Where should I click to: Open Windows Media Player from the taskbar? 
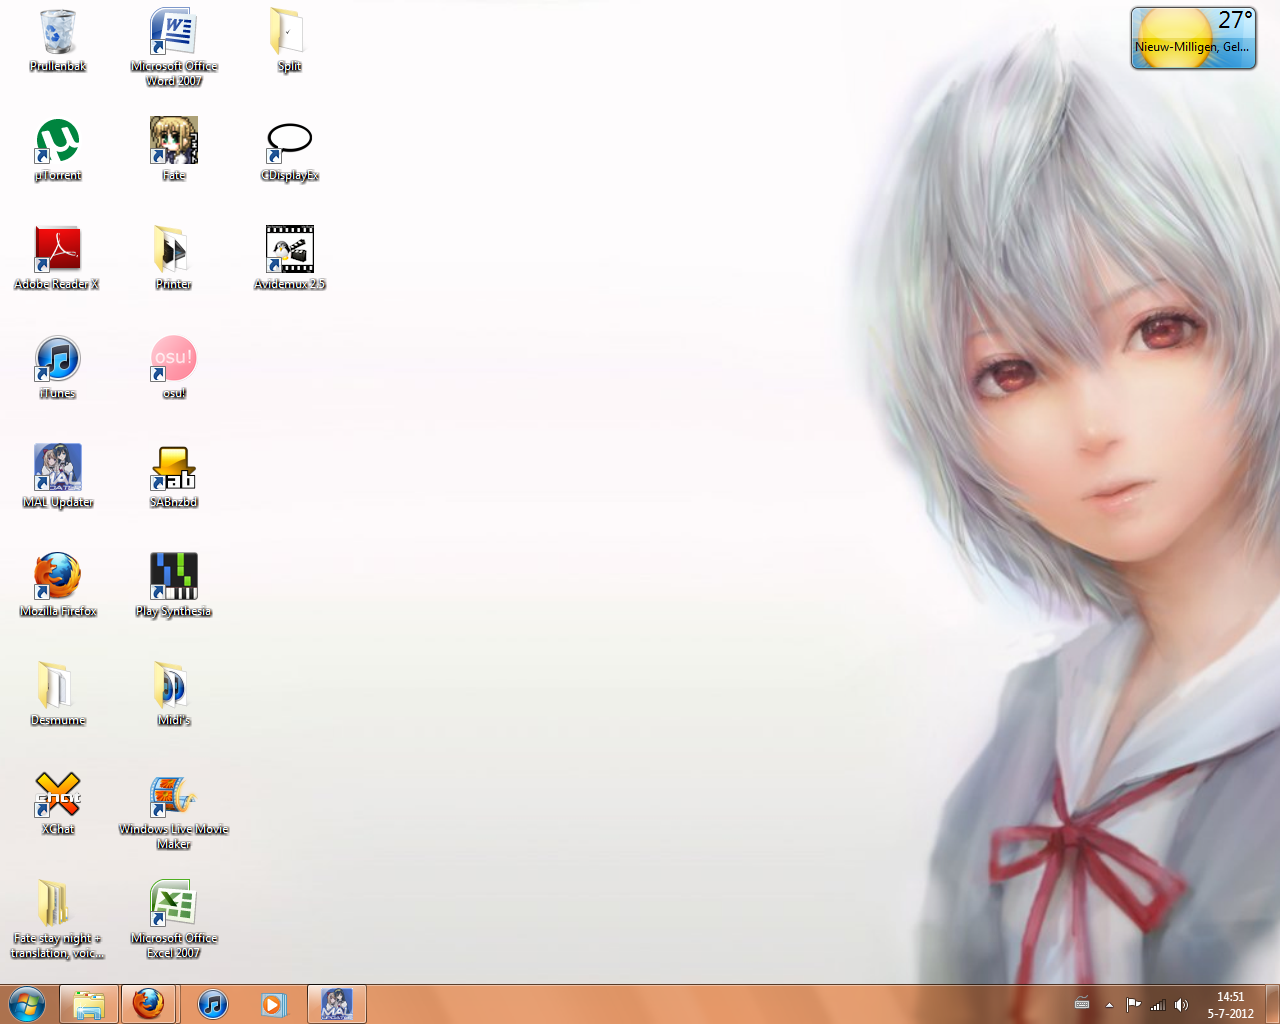pyautogui.click(x=274, y=1004)
